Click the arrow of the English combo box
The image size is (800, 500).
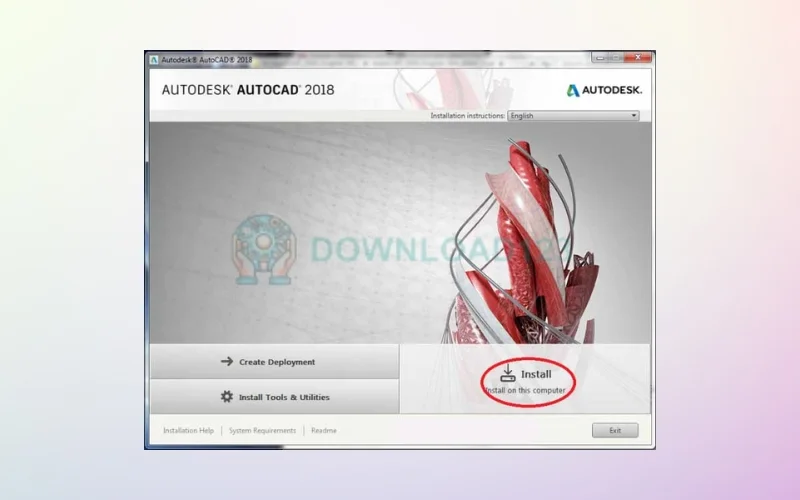633,116
